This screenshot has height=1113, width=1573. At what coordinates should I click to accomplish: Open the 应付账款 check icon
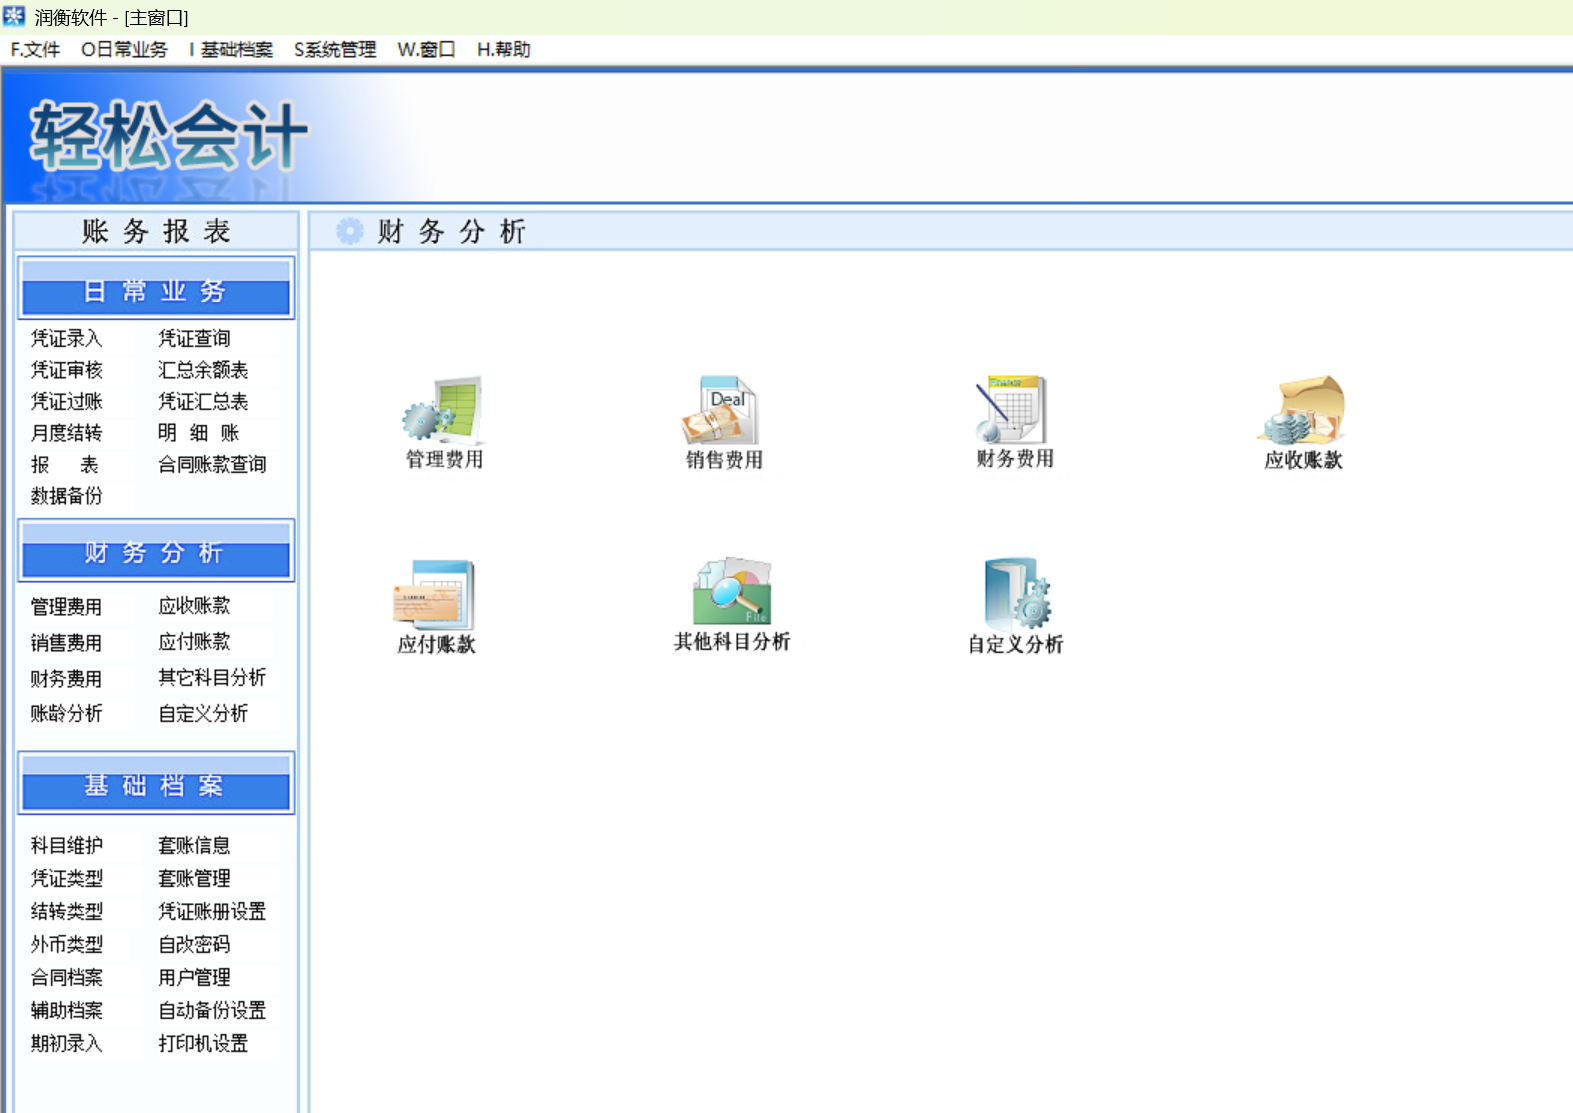(434, 595)
